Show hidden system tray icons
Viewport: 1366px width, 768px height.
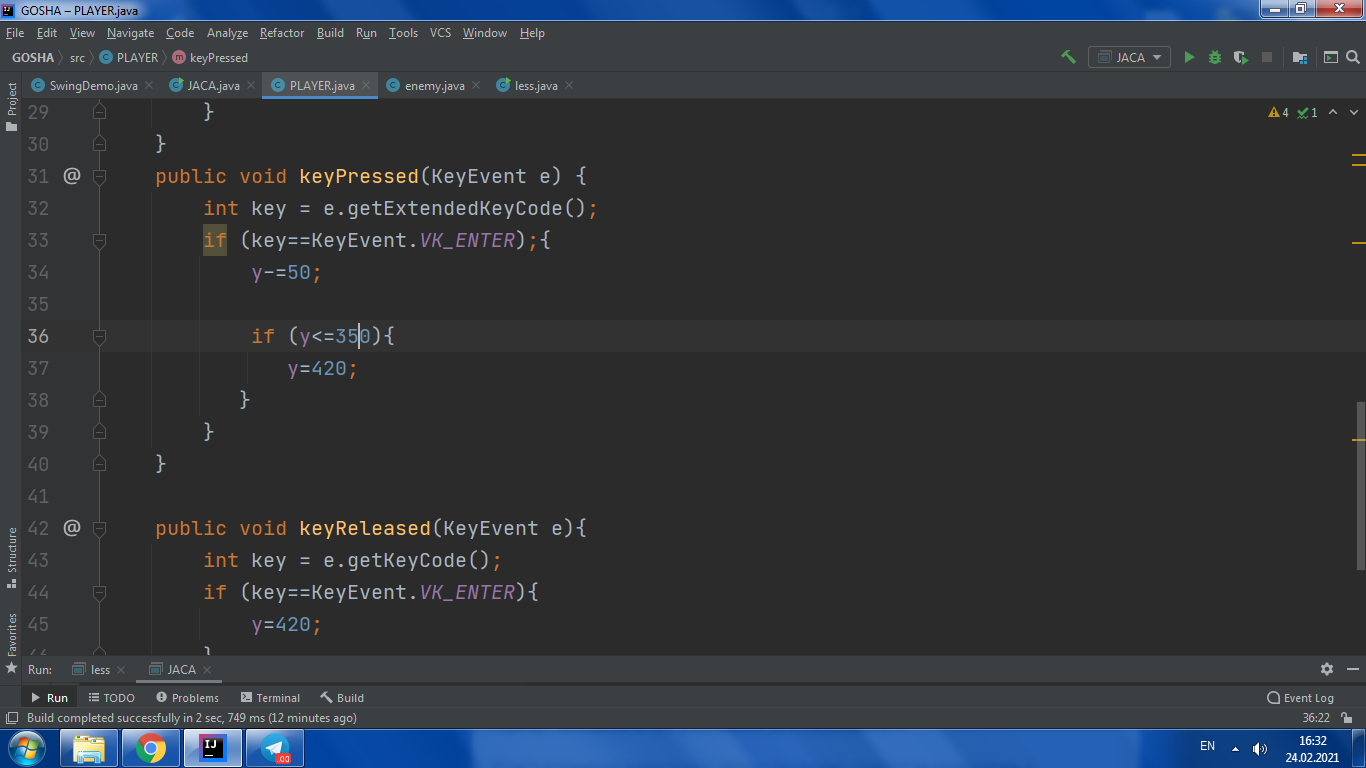click(1235, 748)
